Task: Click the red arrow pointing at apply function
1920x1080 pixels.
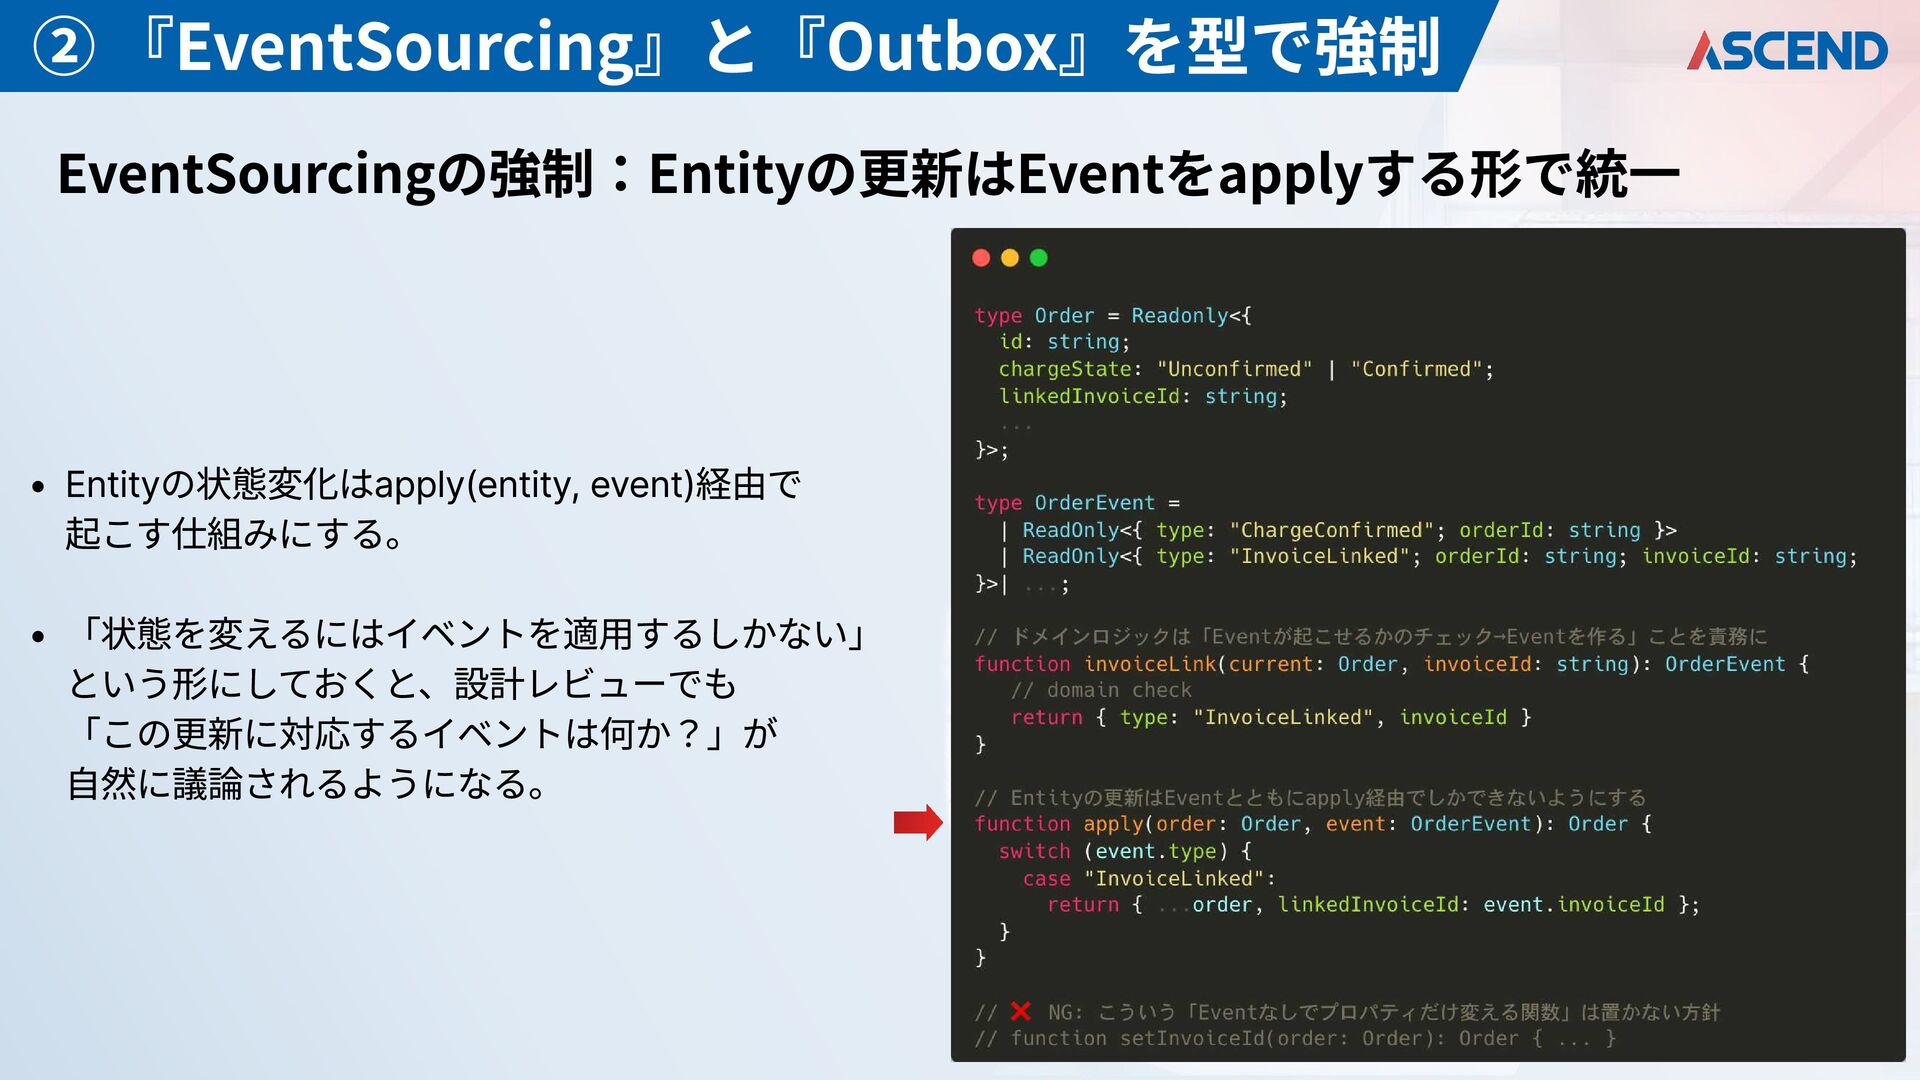Action: (917, 822)
